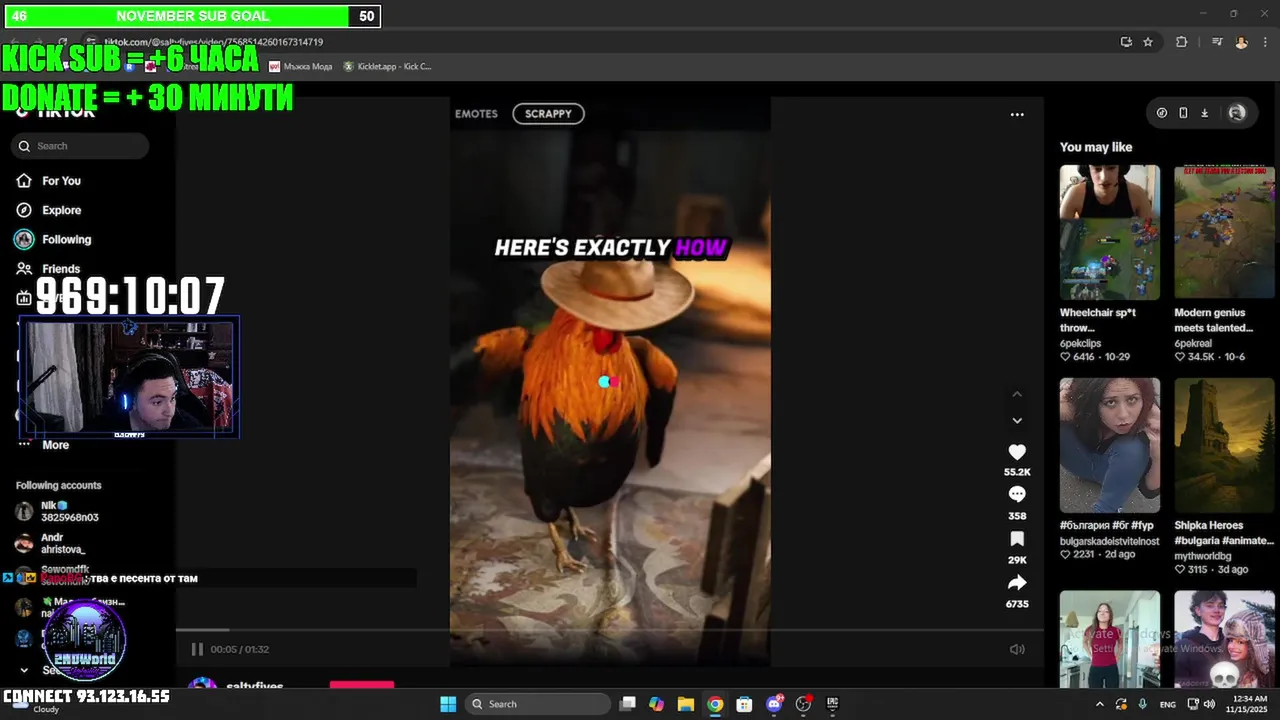Open the 6pekreal author link
The width and height of the screenshot is (1280, 720).
point(1194,343)
